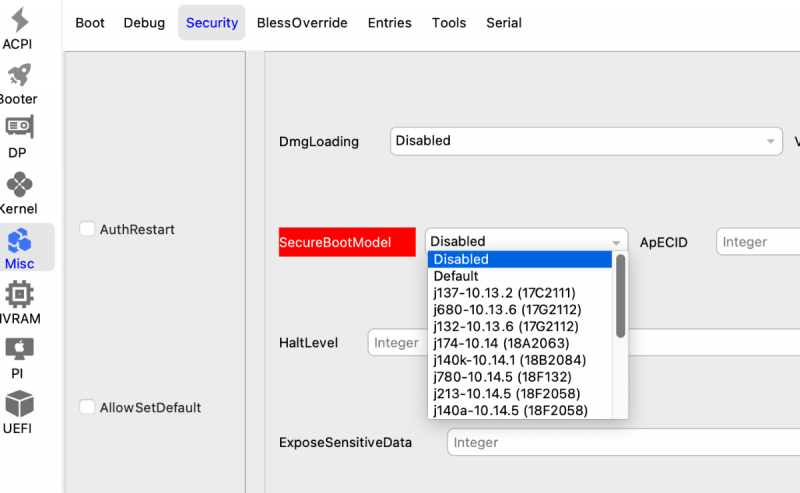
Task: Select the Booter rocket icon
Action: coord(19,76)
